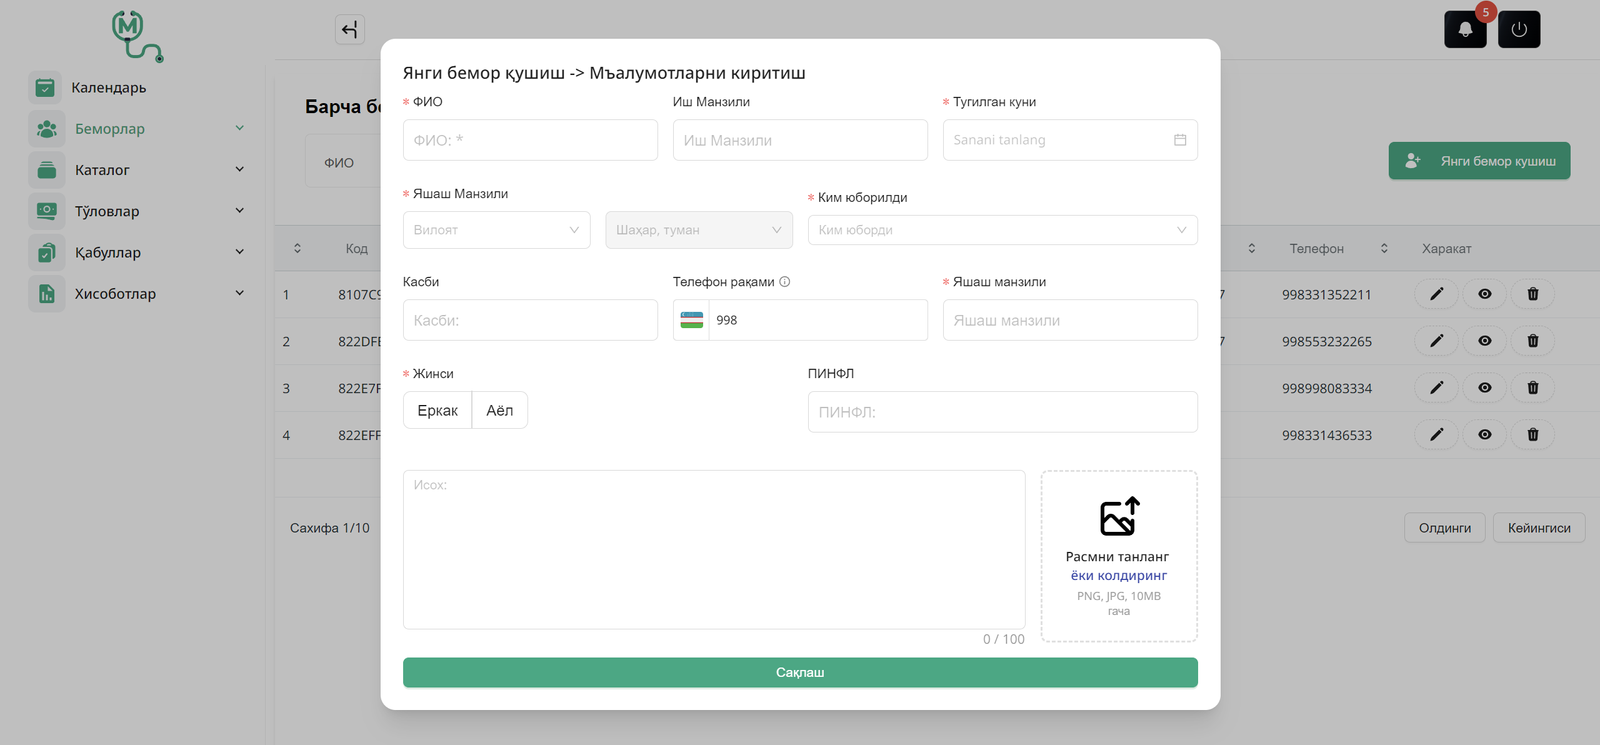View the patient with phone 998553232265

[1485, 341]
